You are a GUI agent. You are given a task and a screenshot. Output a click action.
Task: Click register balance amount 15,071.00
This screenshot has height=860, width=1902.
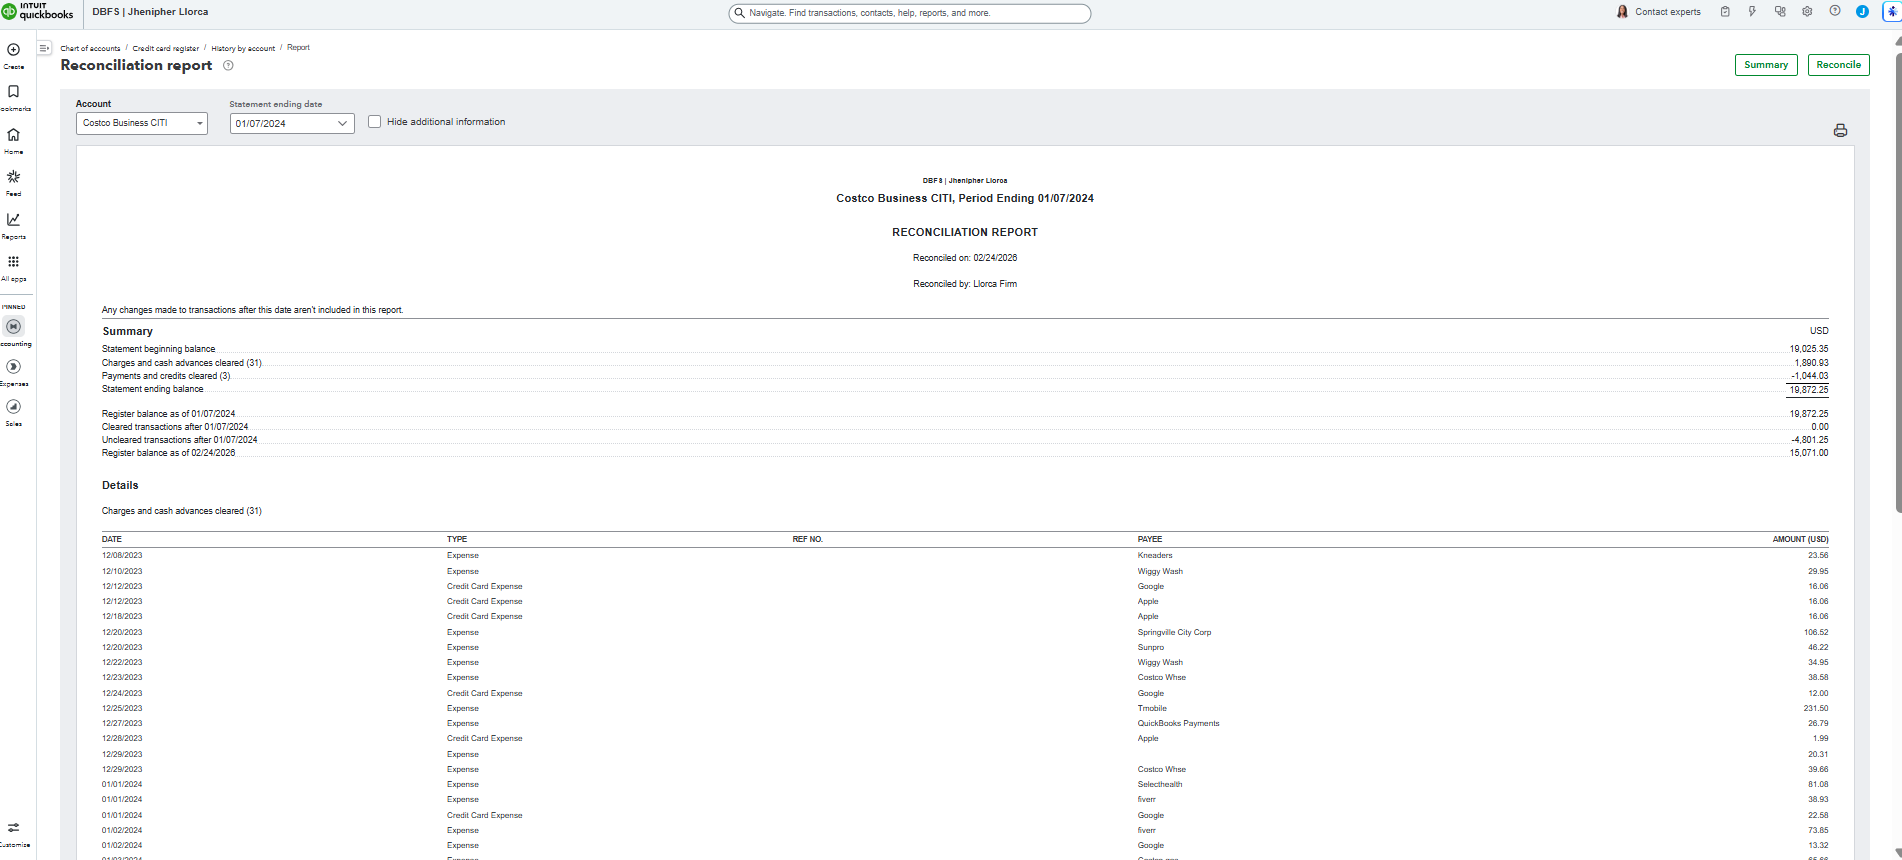tap(1809, 453)
